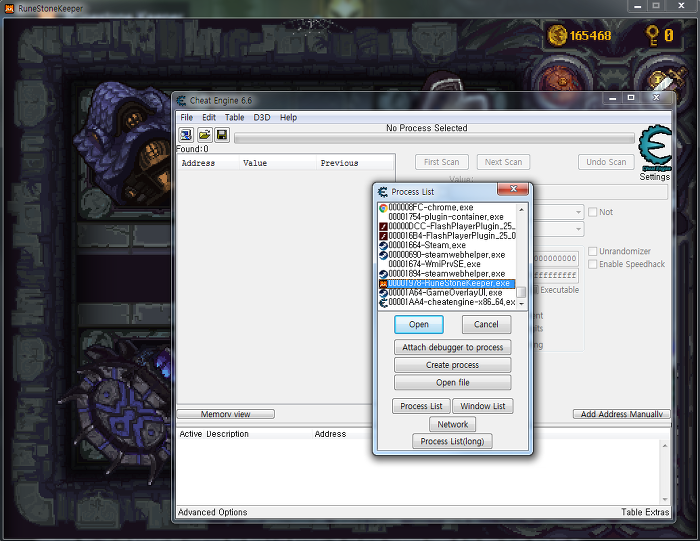Click the Open file button
The height and width of the screenshot is (541, 700).
pos(453,383)
